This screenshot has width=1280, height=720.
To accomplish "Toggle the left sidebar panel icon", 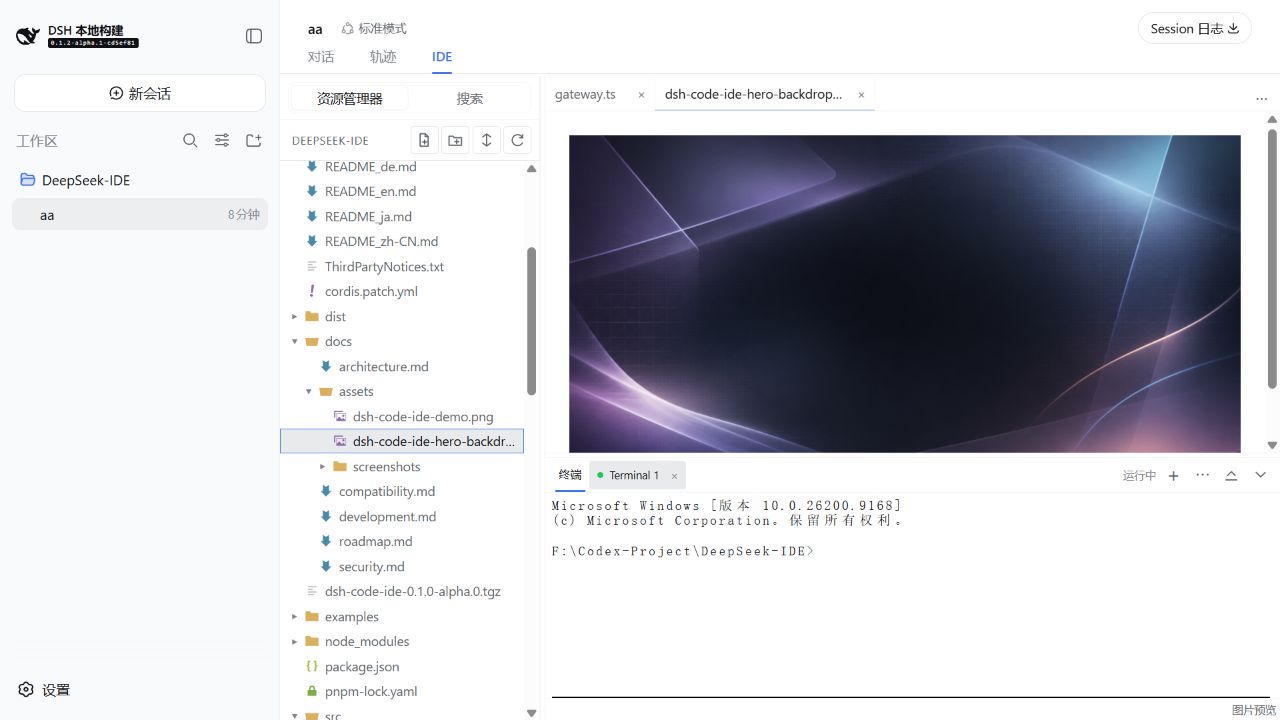I will pyautogui.click(x=254, y=36).
